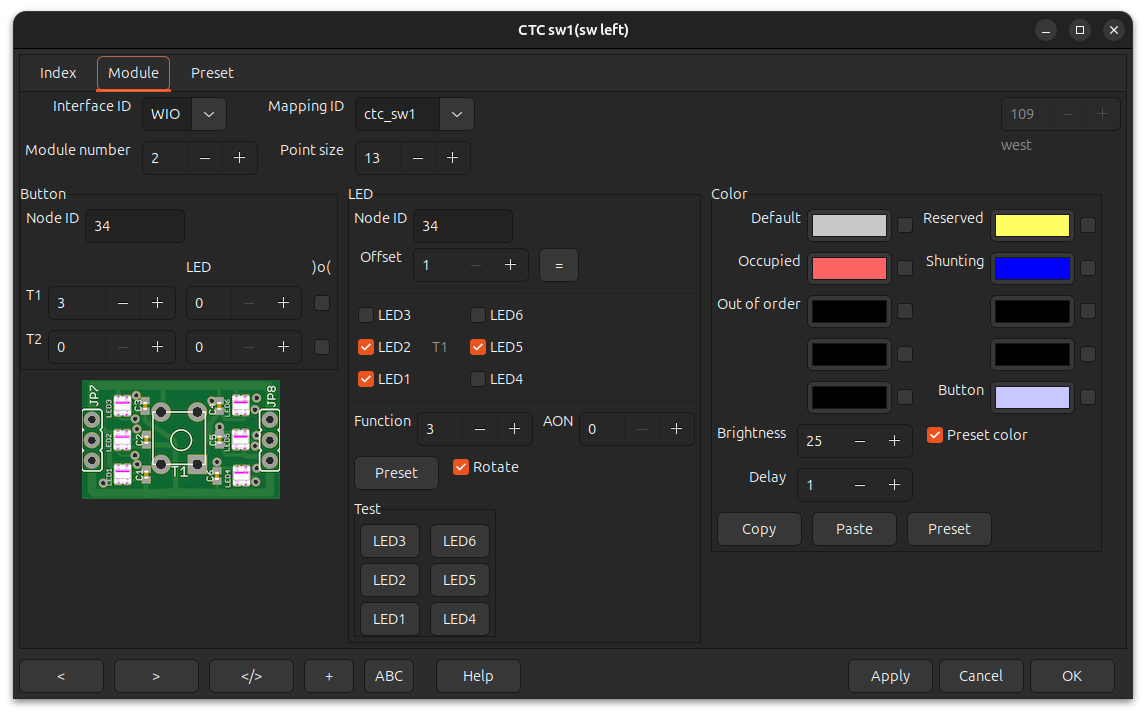The image size is (1146, 715).
Task: Click the LED Node ID input field
Action: click(462, 226)
